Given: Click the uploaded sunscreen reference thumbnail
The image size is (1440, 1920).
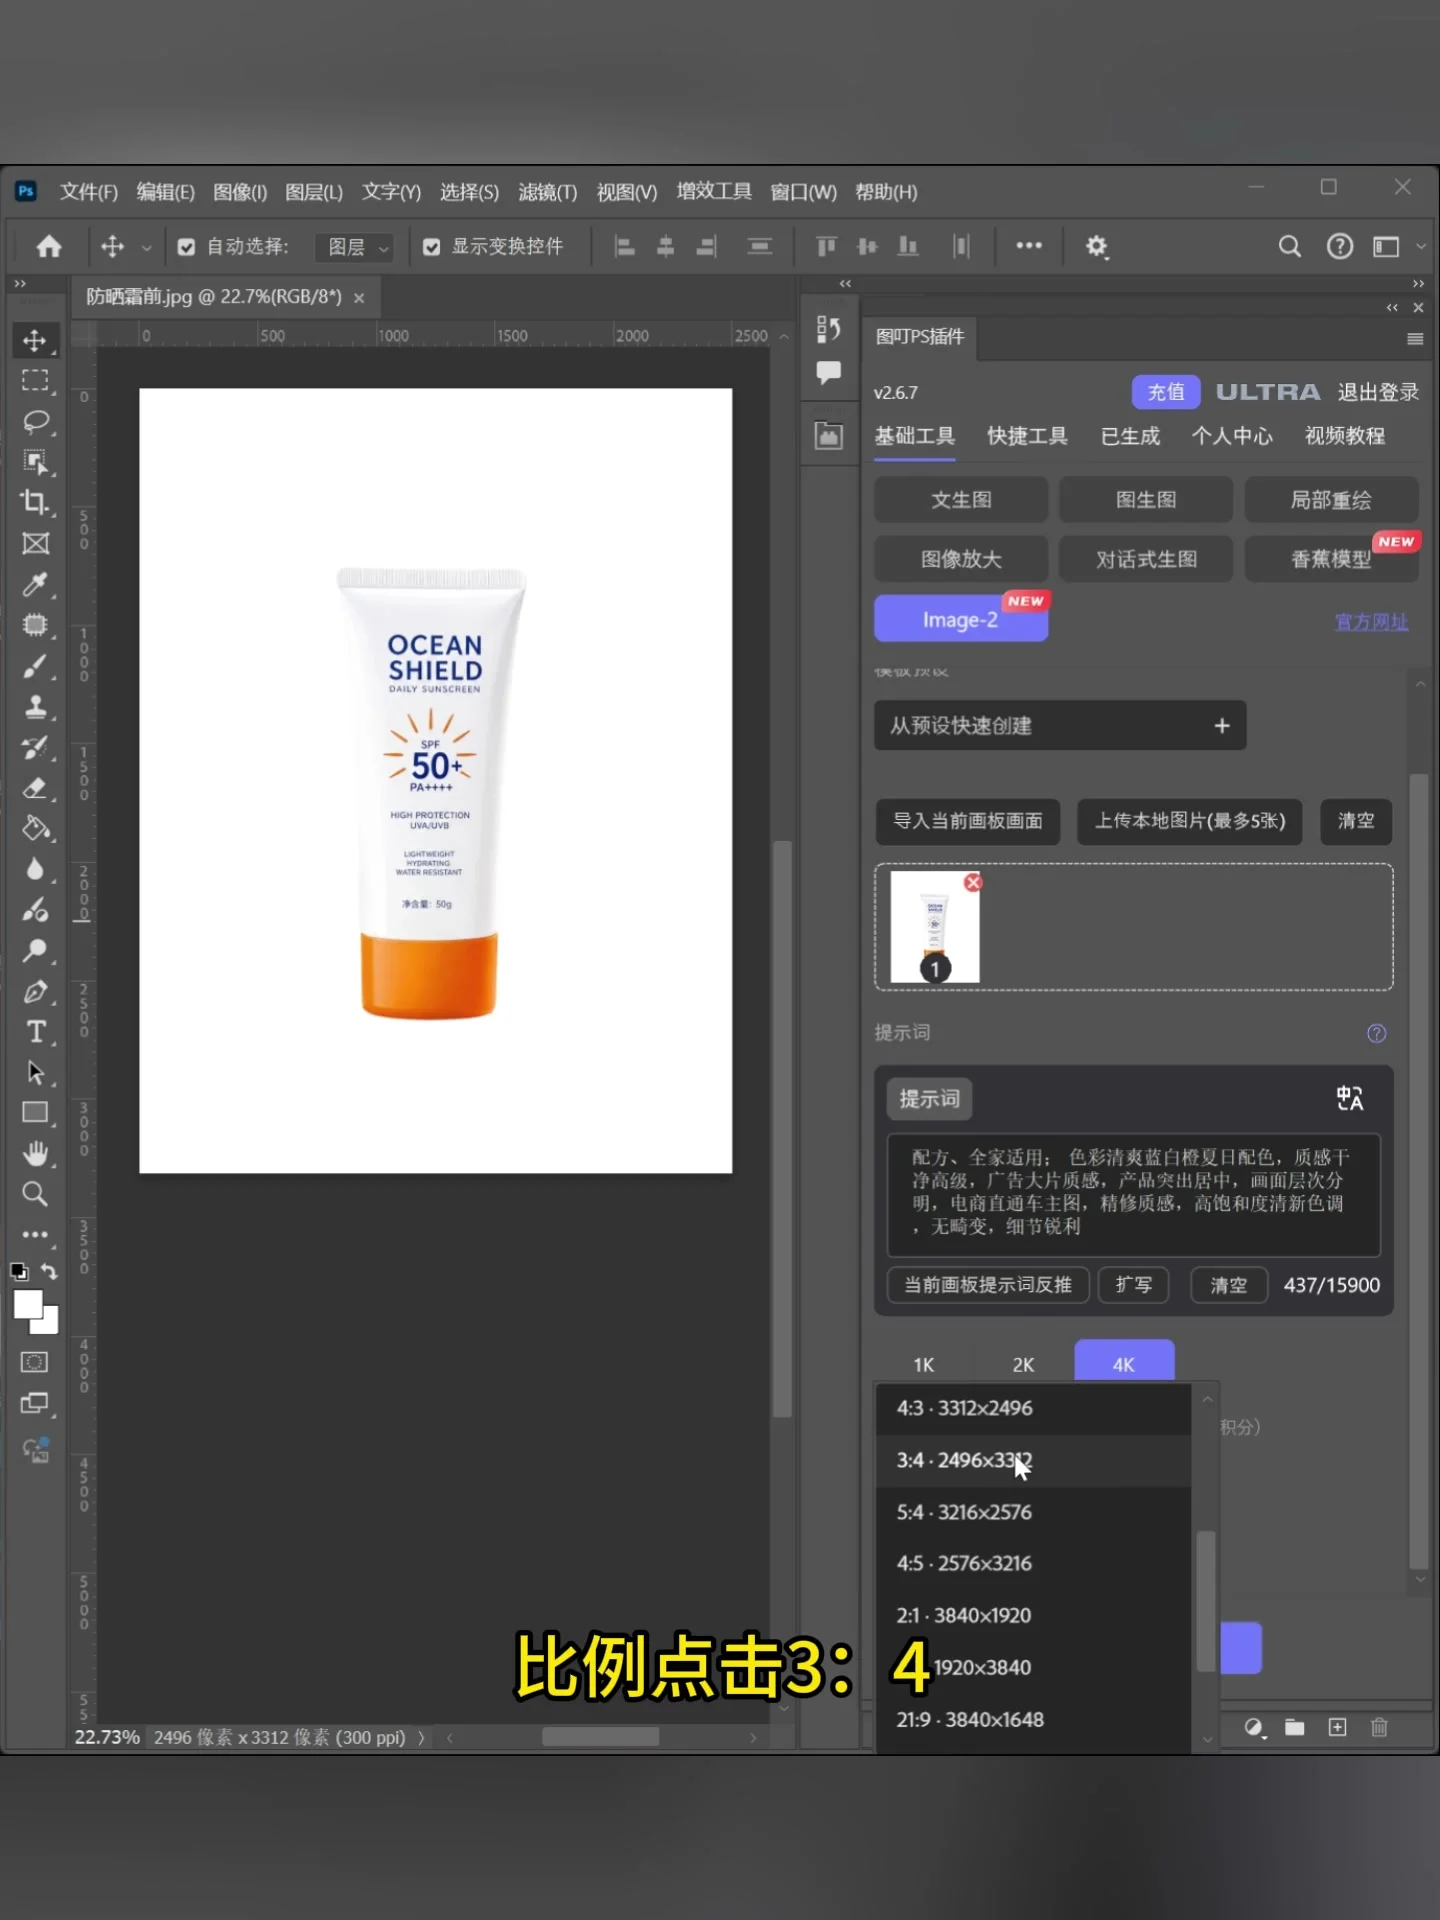Looking at the screenshot, I should click(934, 927).
